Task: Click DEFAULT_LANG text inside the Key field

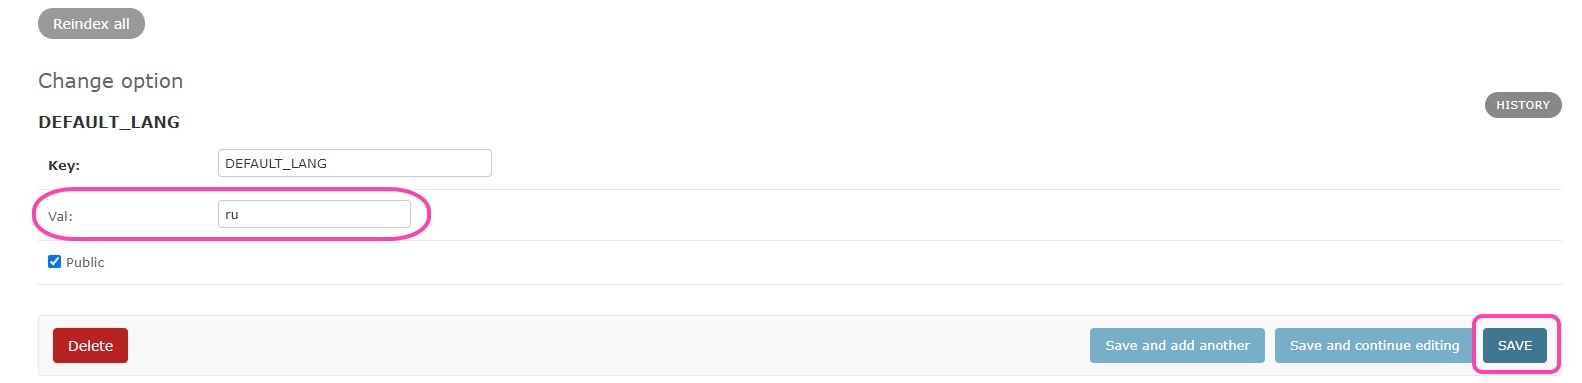Action: (x=276, y=163)
